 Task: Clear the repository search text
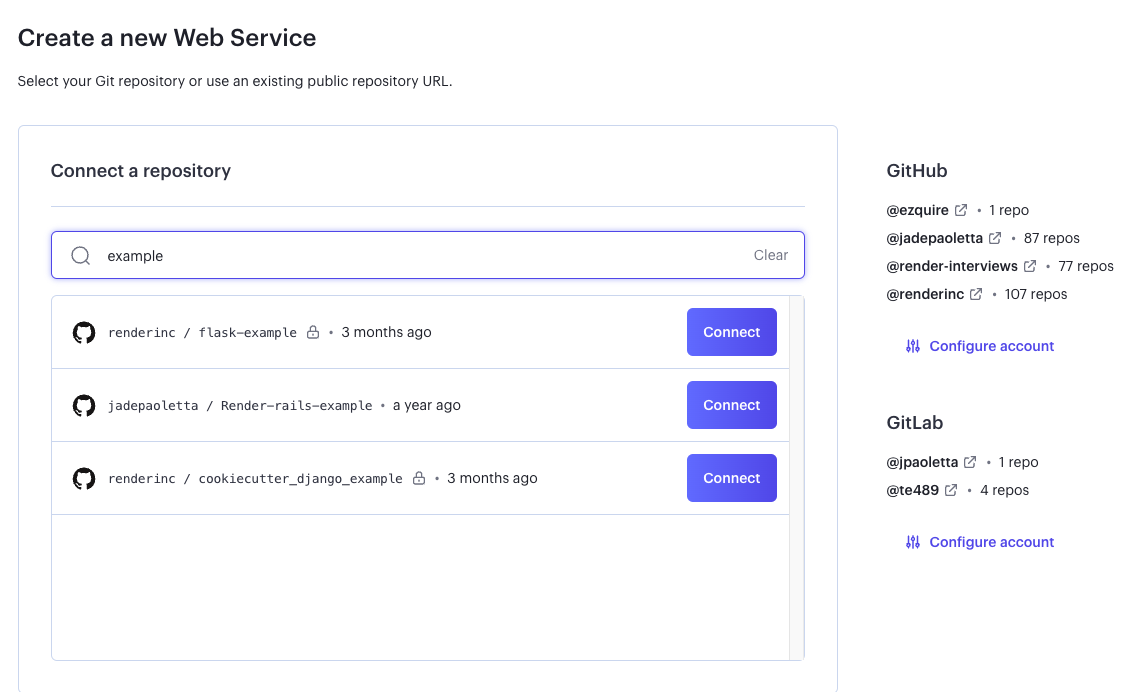point(770,255)
